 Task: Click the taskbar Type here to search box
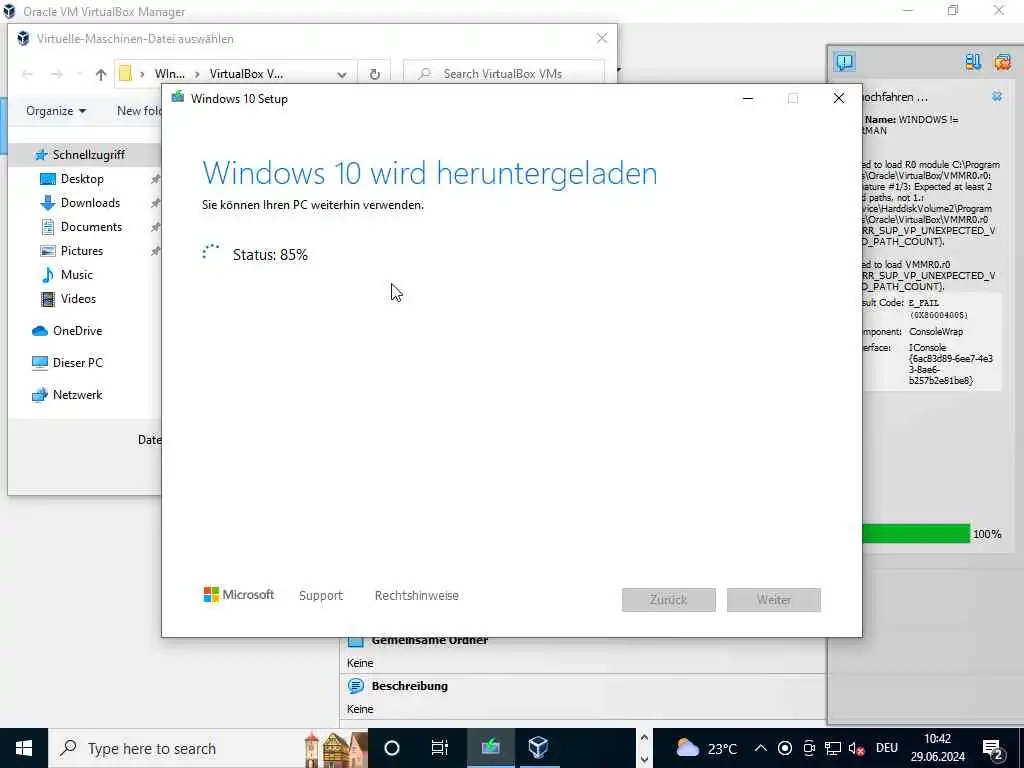click(208, 748)
